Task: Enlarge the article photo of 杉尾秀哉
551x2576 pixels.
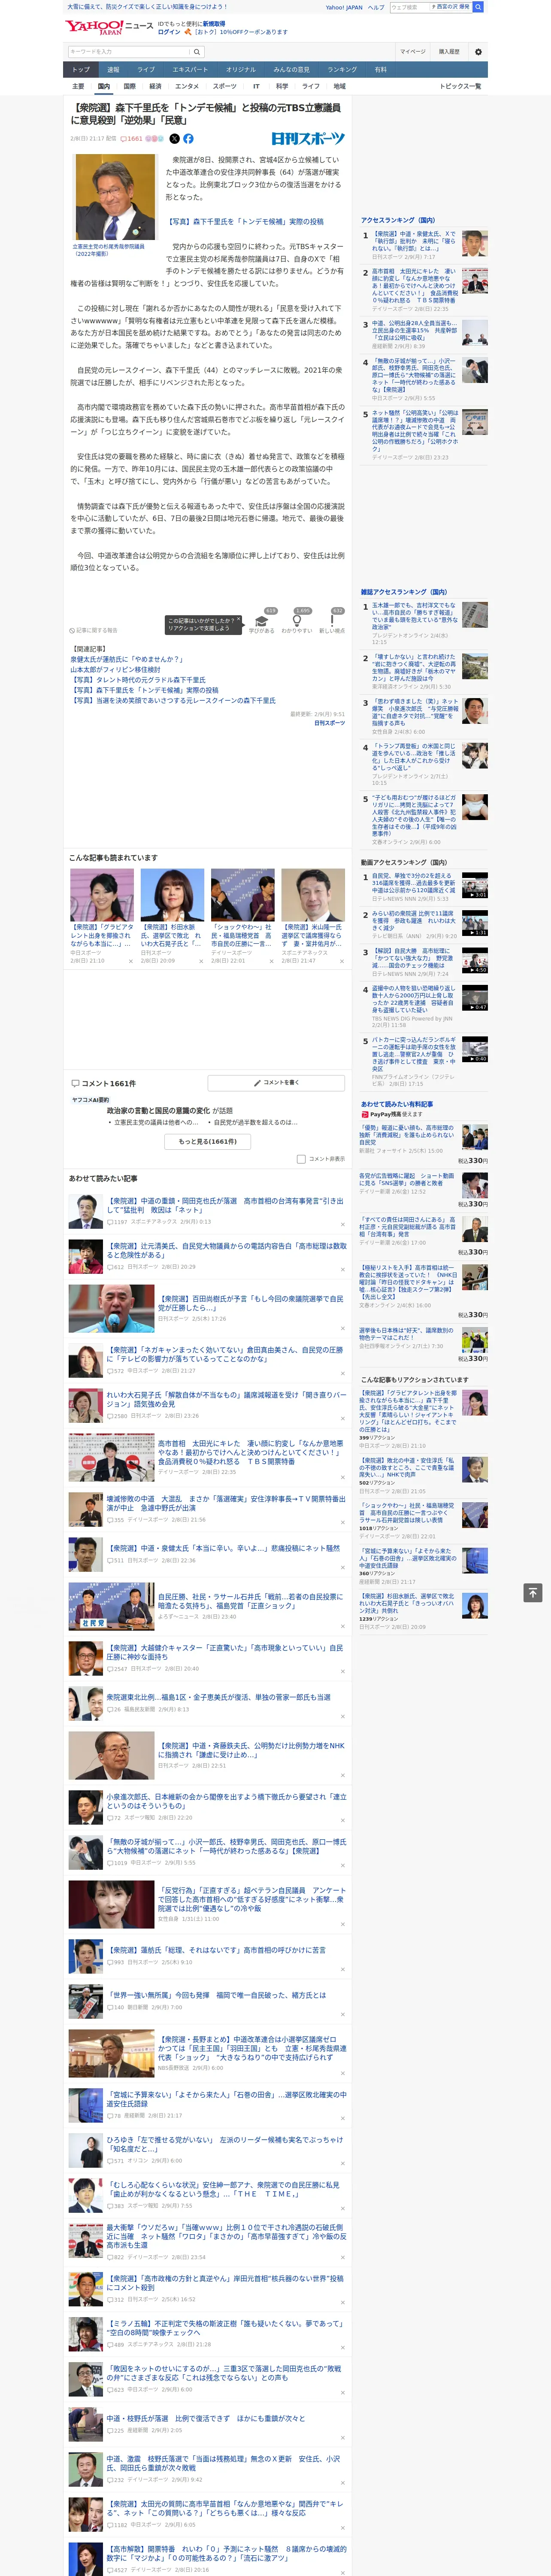Action: [115, 198]
